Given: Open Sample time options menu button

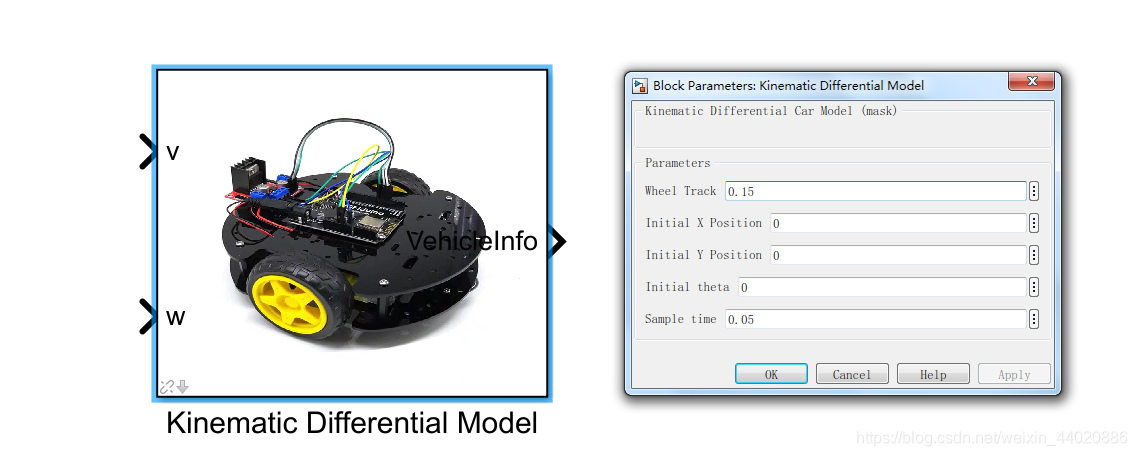Looking at the screenshot, I should (1034, 319).
